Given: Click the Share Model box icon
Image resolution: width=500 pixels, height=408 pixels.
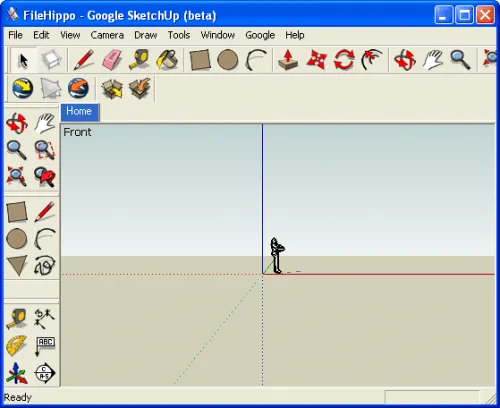Looking at the screenshot, I should tap(140, 88).
